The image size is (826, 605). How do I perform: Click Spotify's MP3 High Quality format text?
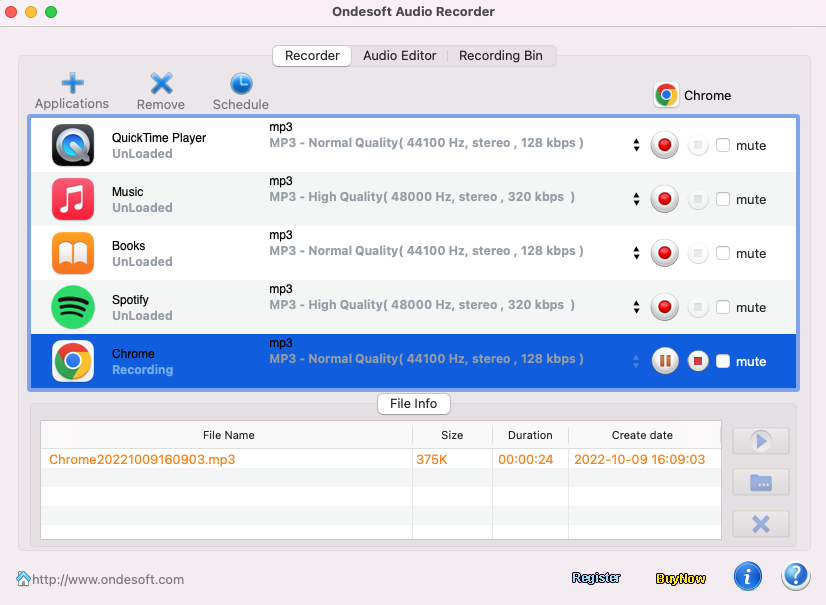(x=421, y=305)
